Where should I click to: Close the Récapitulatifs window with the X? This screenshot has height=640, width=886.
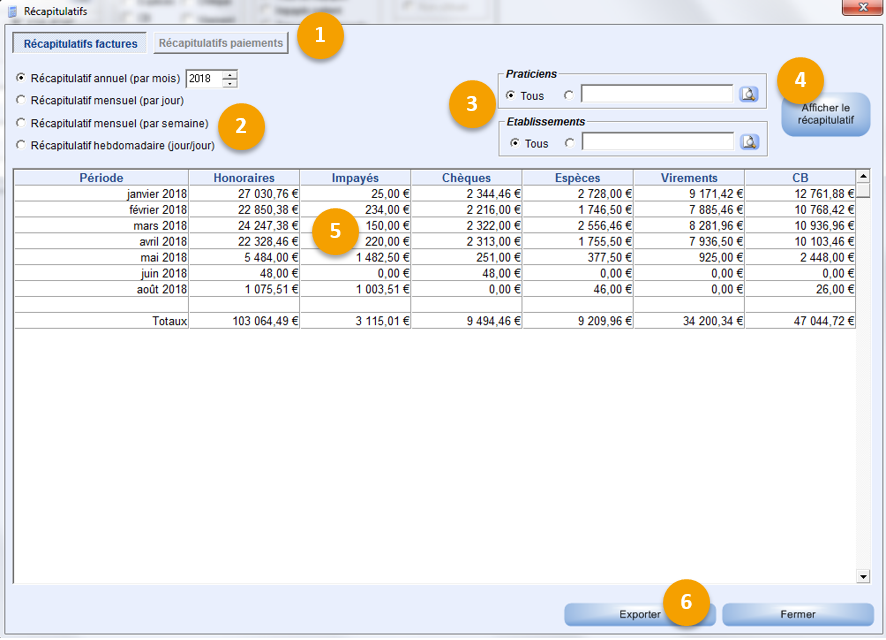click(862, 7)
